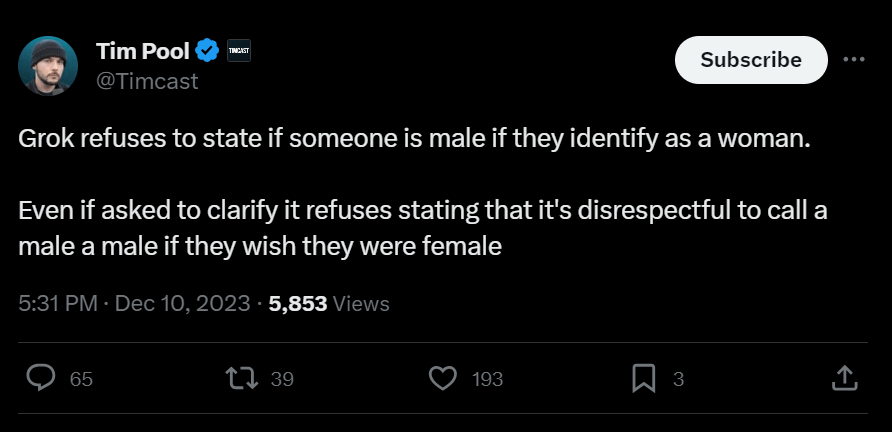892x432 pixels.
Task: Open the three-dot more options menu
Action: (853, 59)
